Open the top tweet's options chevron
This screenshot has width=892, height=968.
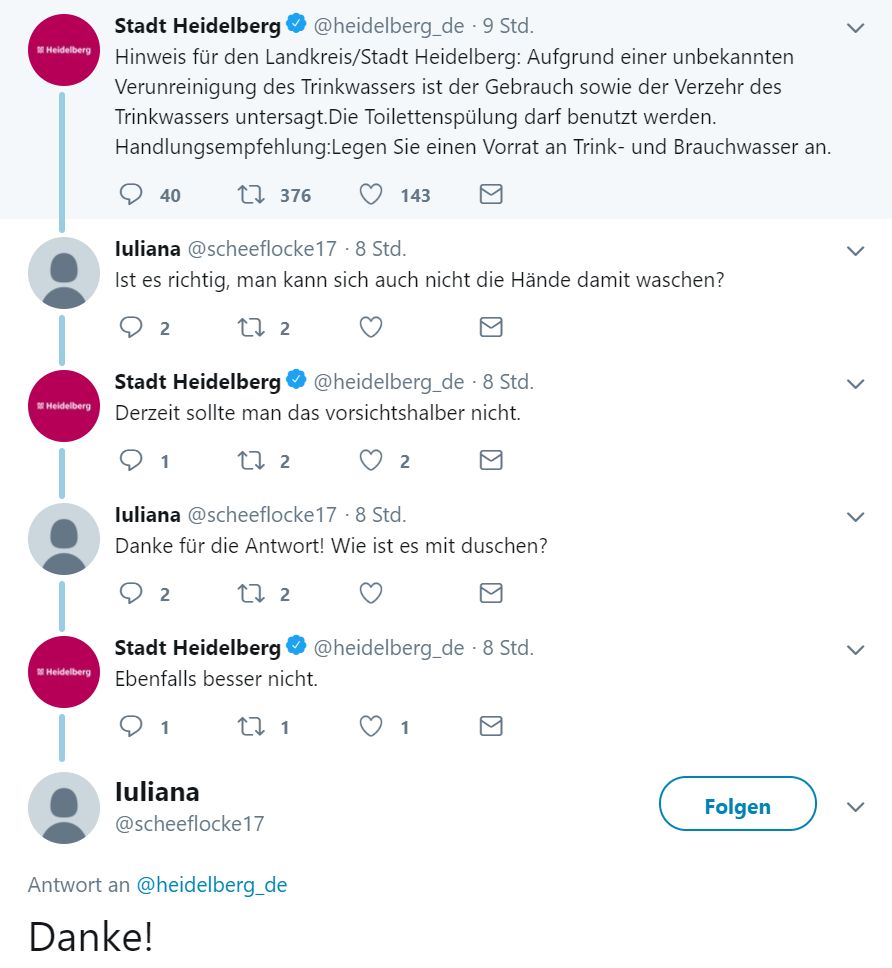855,29
